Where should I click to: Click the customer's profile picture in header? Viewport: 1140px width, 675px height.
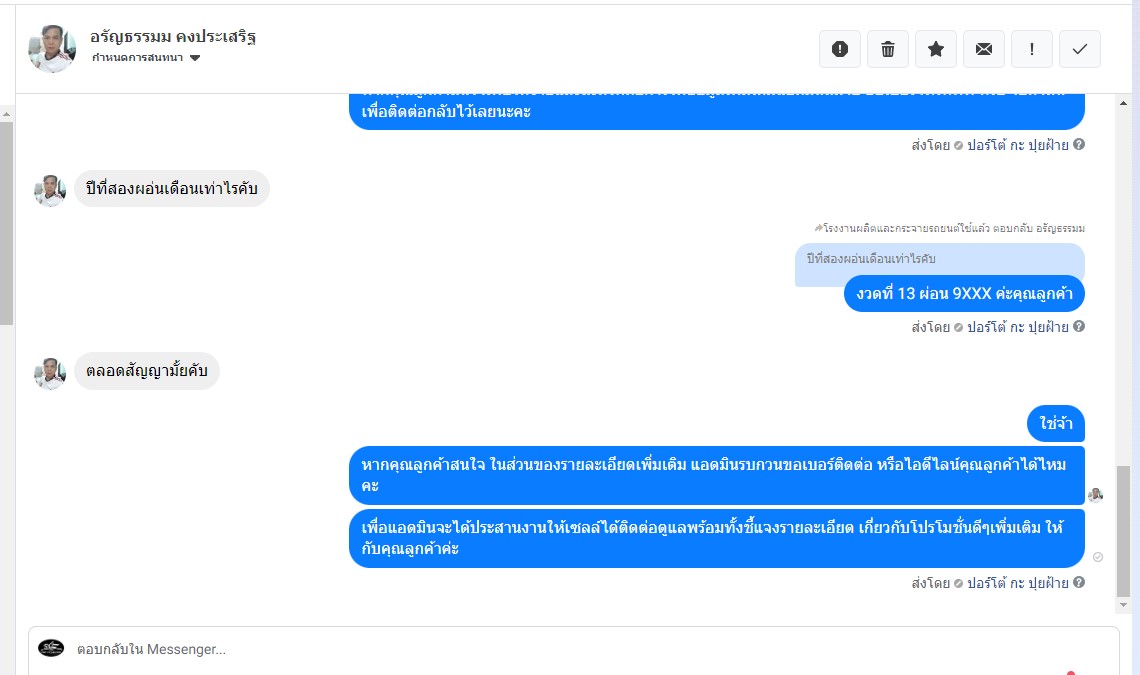[x=52, y=48]
